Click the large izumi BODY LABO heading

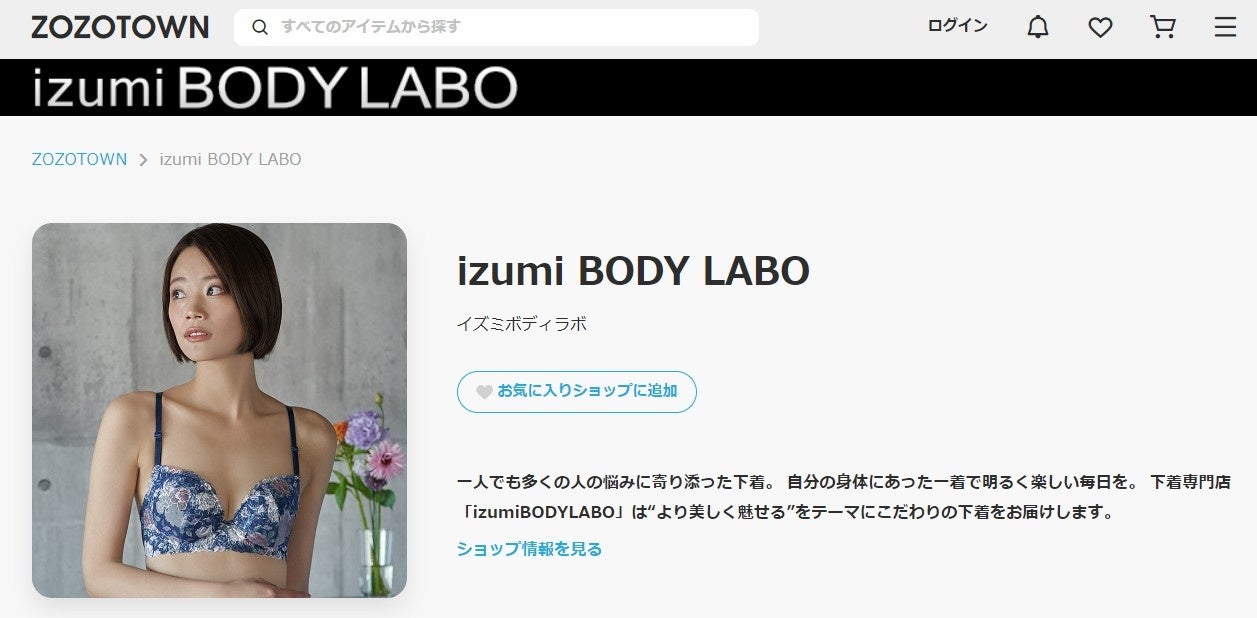coord(633,271)
